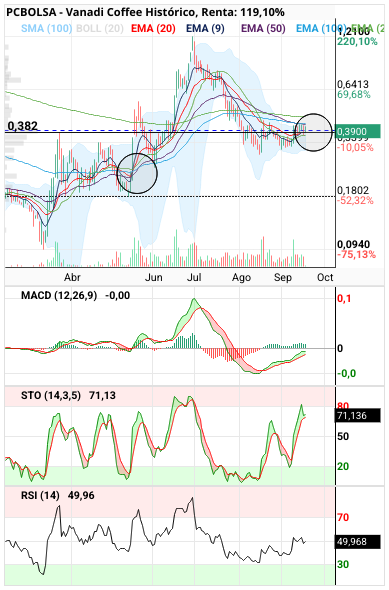Select the STO (14,3,5) panel label
The image size is (389, 590).
tap(51, 395)
